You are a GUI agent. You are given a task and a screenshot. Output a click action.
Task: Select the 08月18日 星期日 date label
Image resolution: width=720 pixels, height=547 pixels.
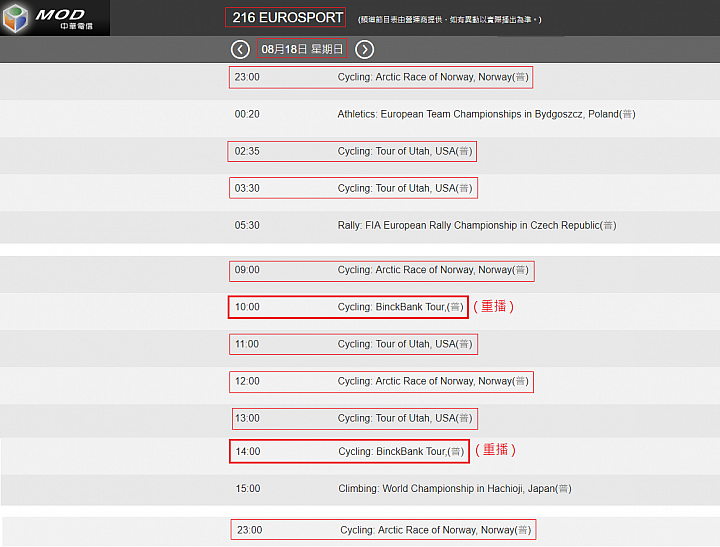301,49
